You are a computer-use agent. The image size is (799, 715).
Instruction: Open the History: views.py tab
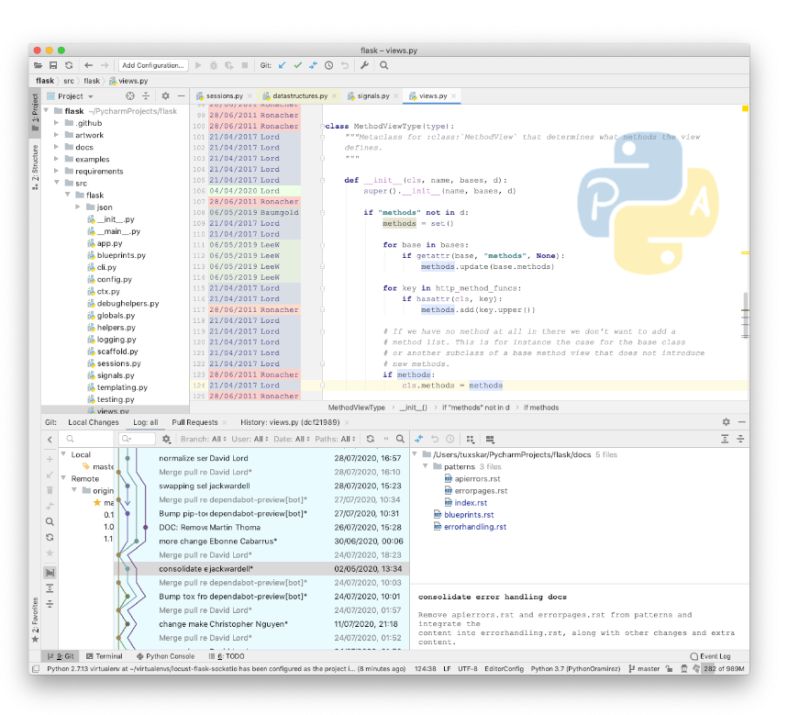click(x=289, y=422)
